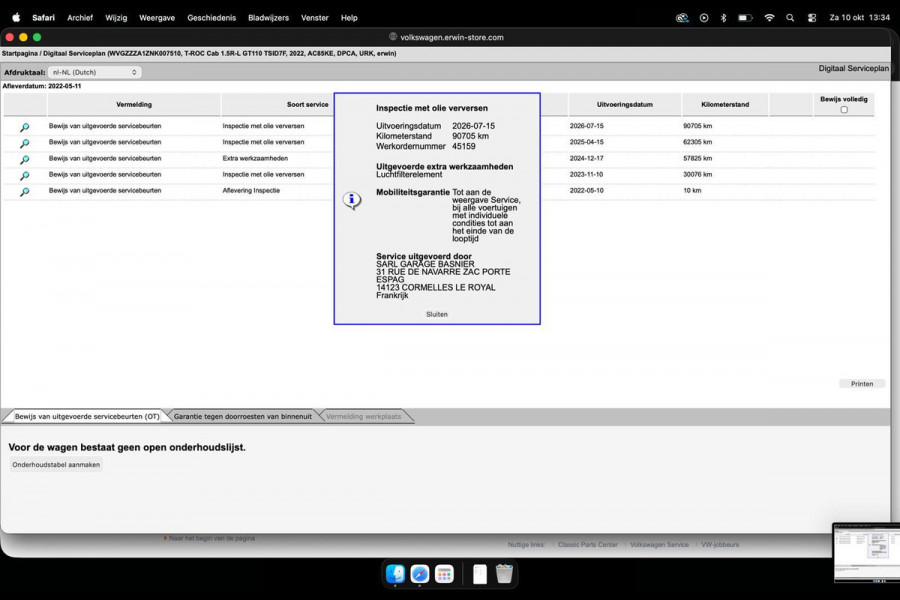Click the 2022-05-10 date cell
900x600 pixels.
[586, 190]
